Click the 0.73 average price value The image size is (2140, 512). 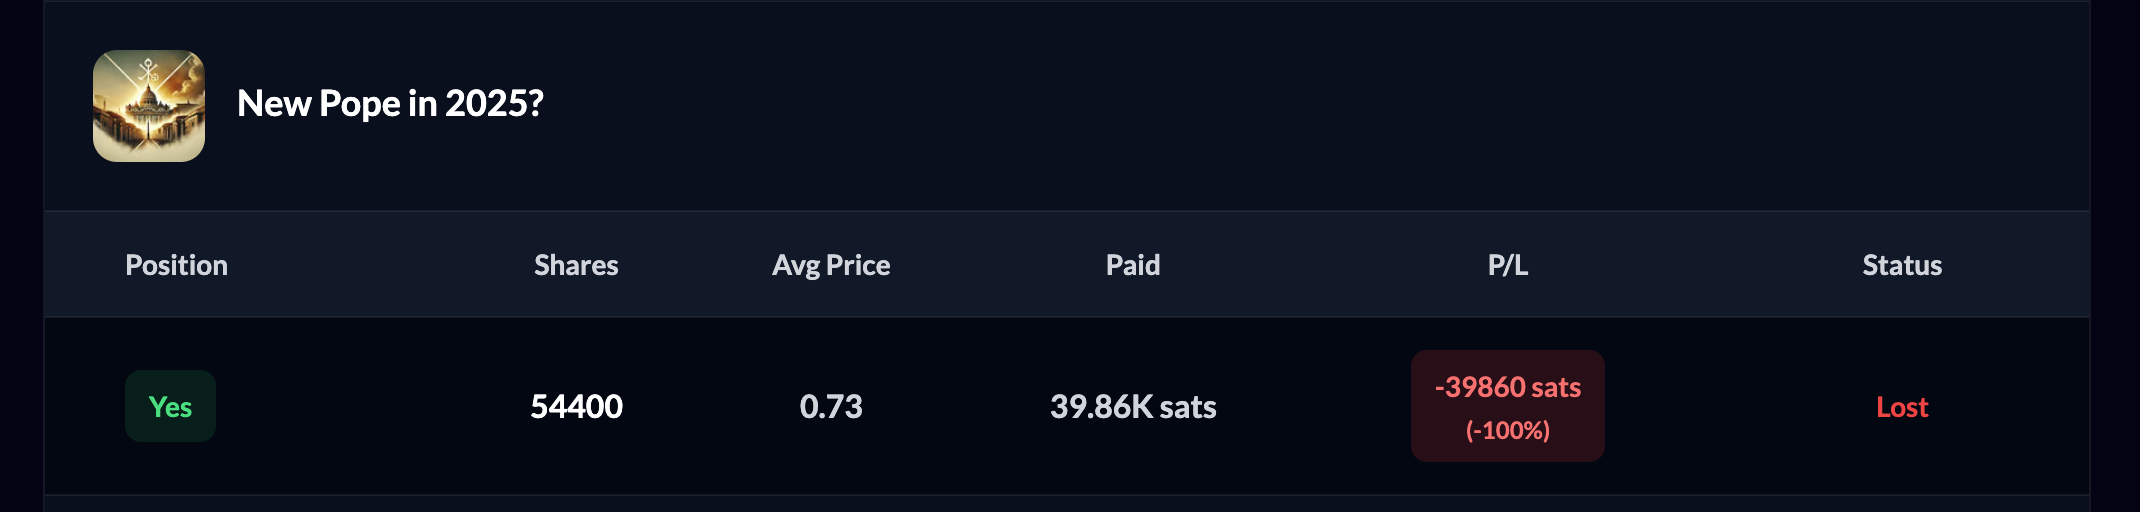click(x=831, y=407)
